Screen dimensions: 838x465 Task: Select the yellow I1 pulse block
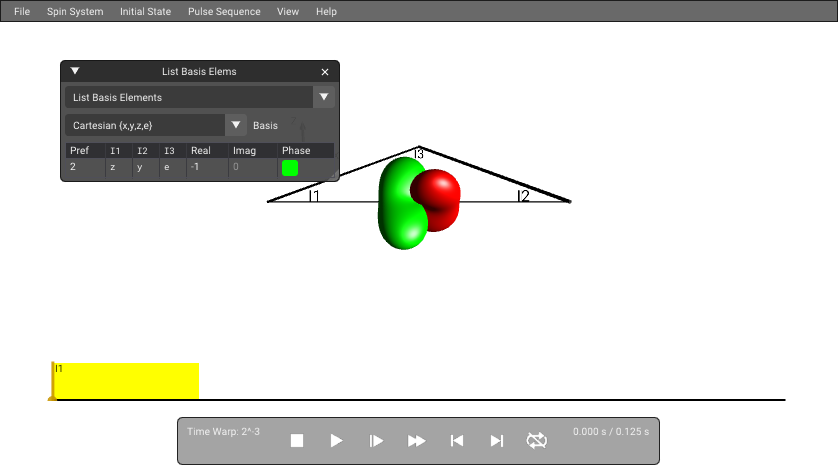127,381
